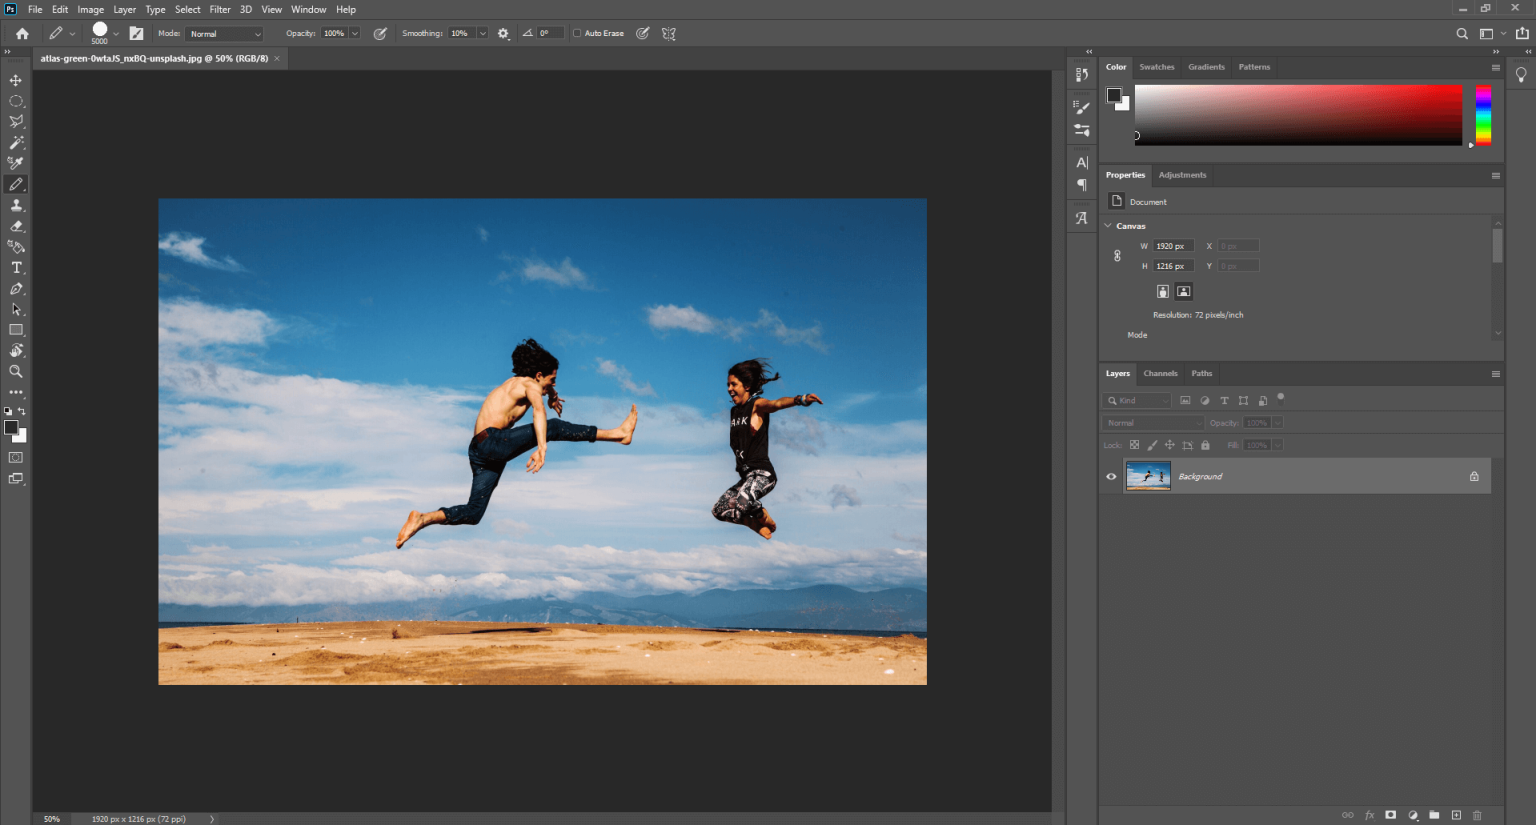Activate the Clone Stamp tool
This screenshot has height=825, width=1536.
click(15, 204)
